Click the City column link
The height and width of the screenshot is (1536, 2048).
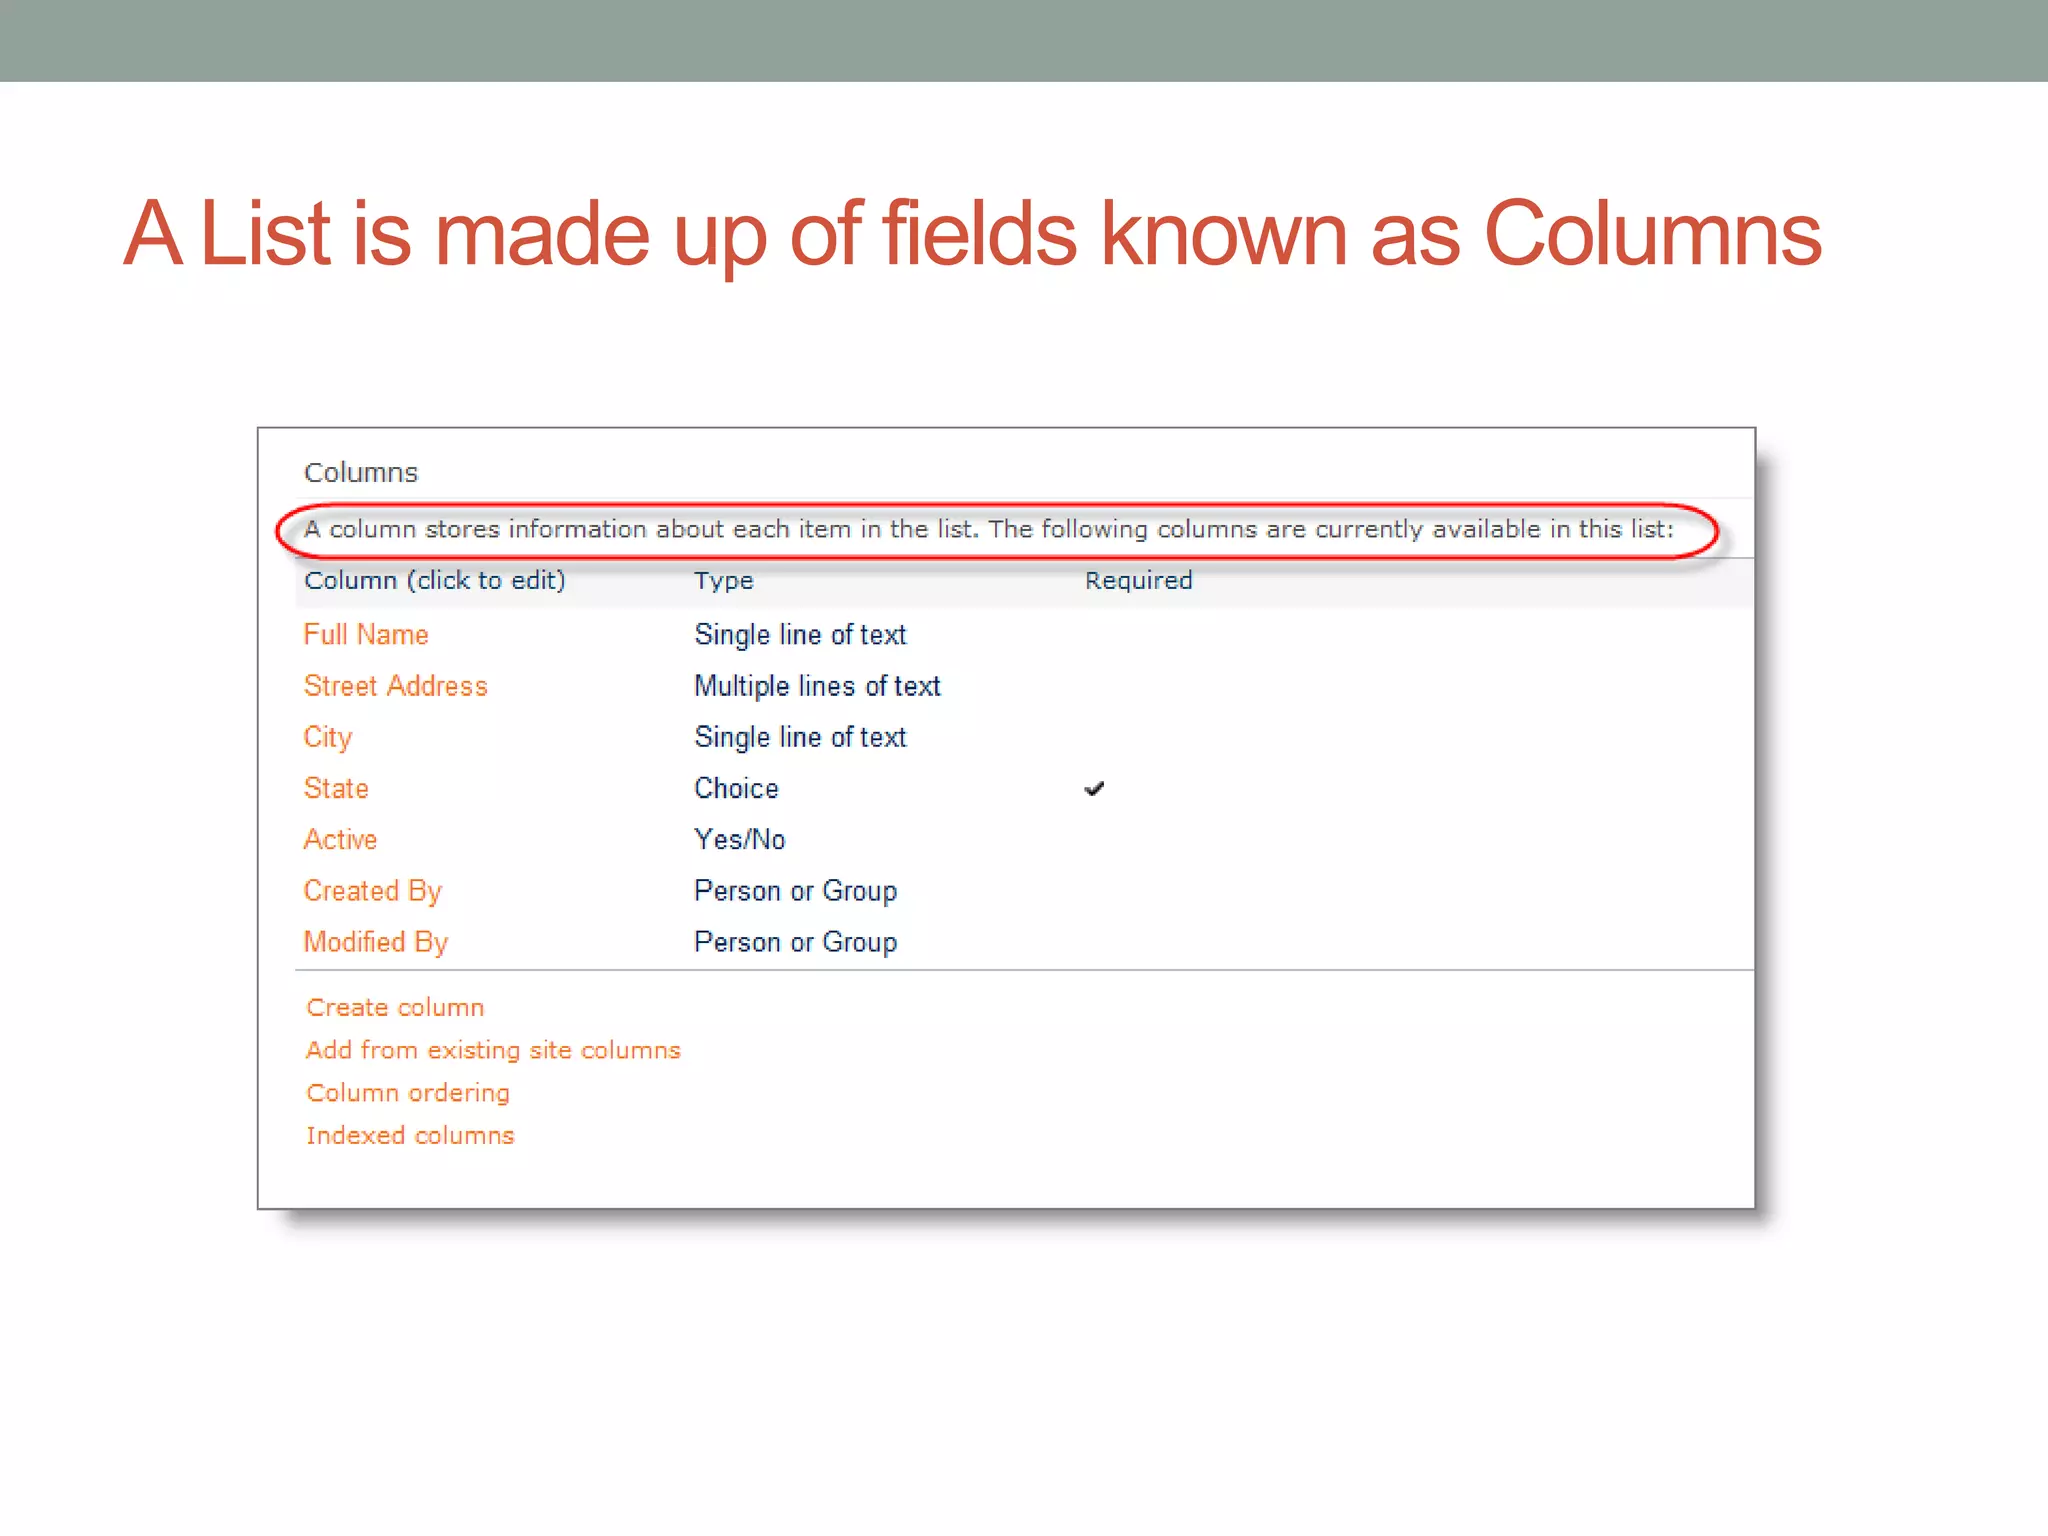328,738
